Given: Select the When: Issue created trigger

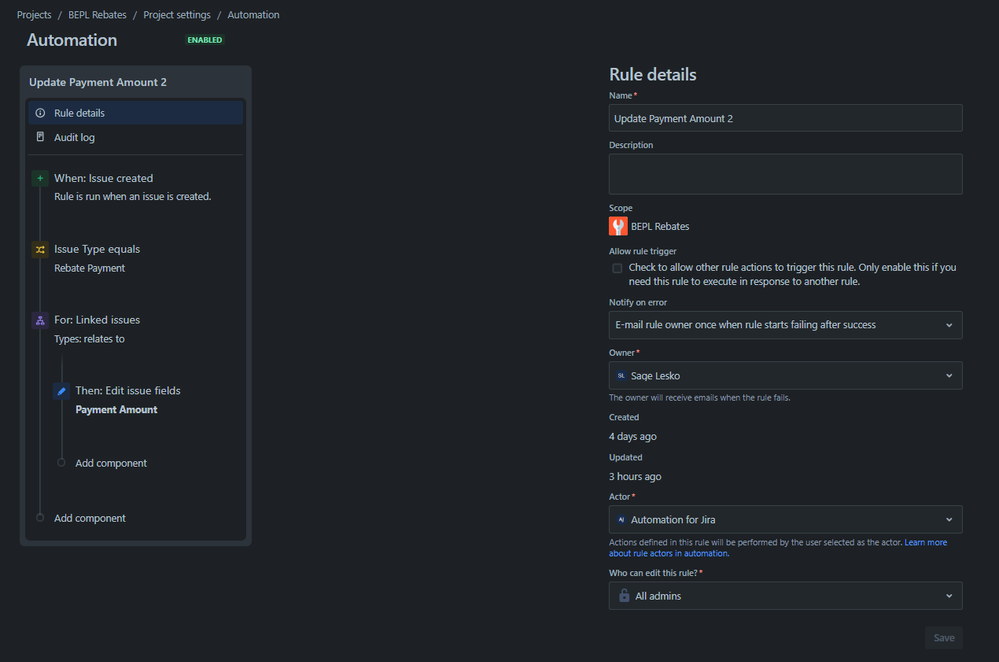Looking at the screenshot, I should pyautogui.click(x=103, y=178).
